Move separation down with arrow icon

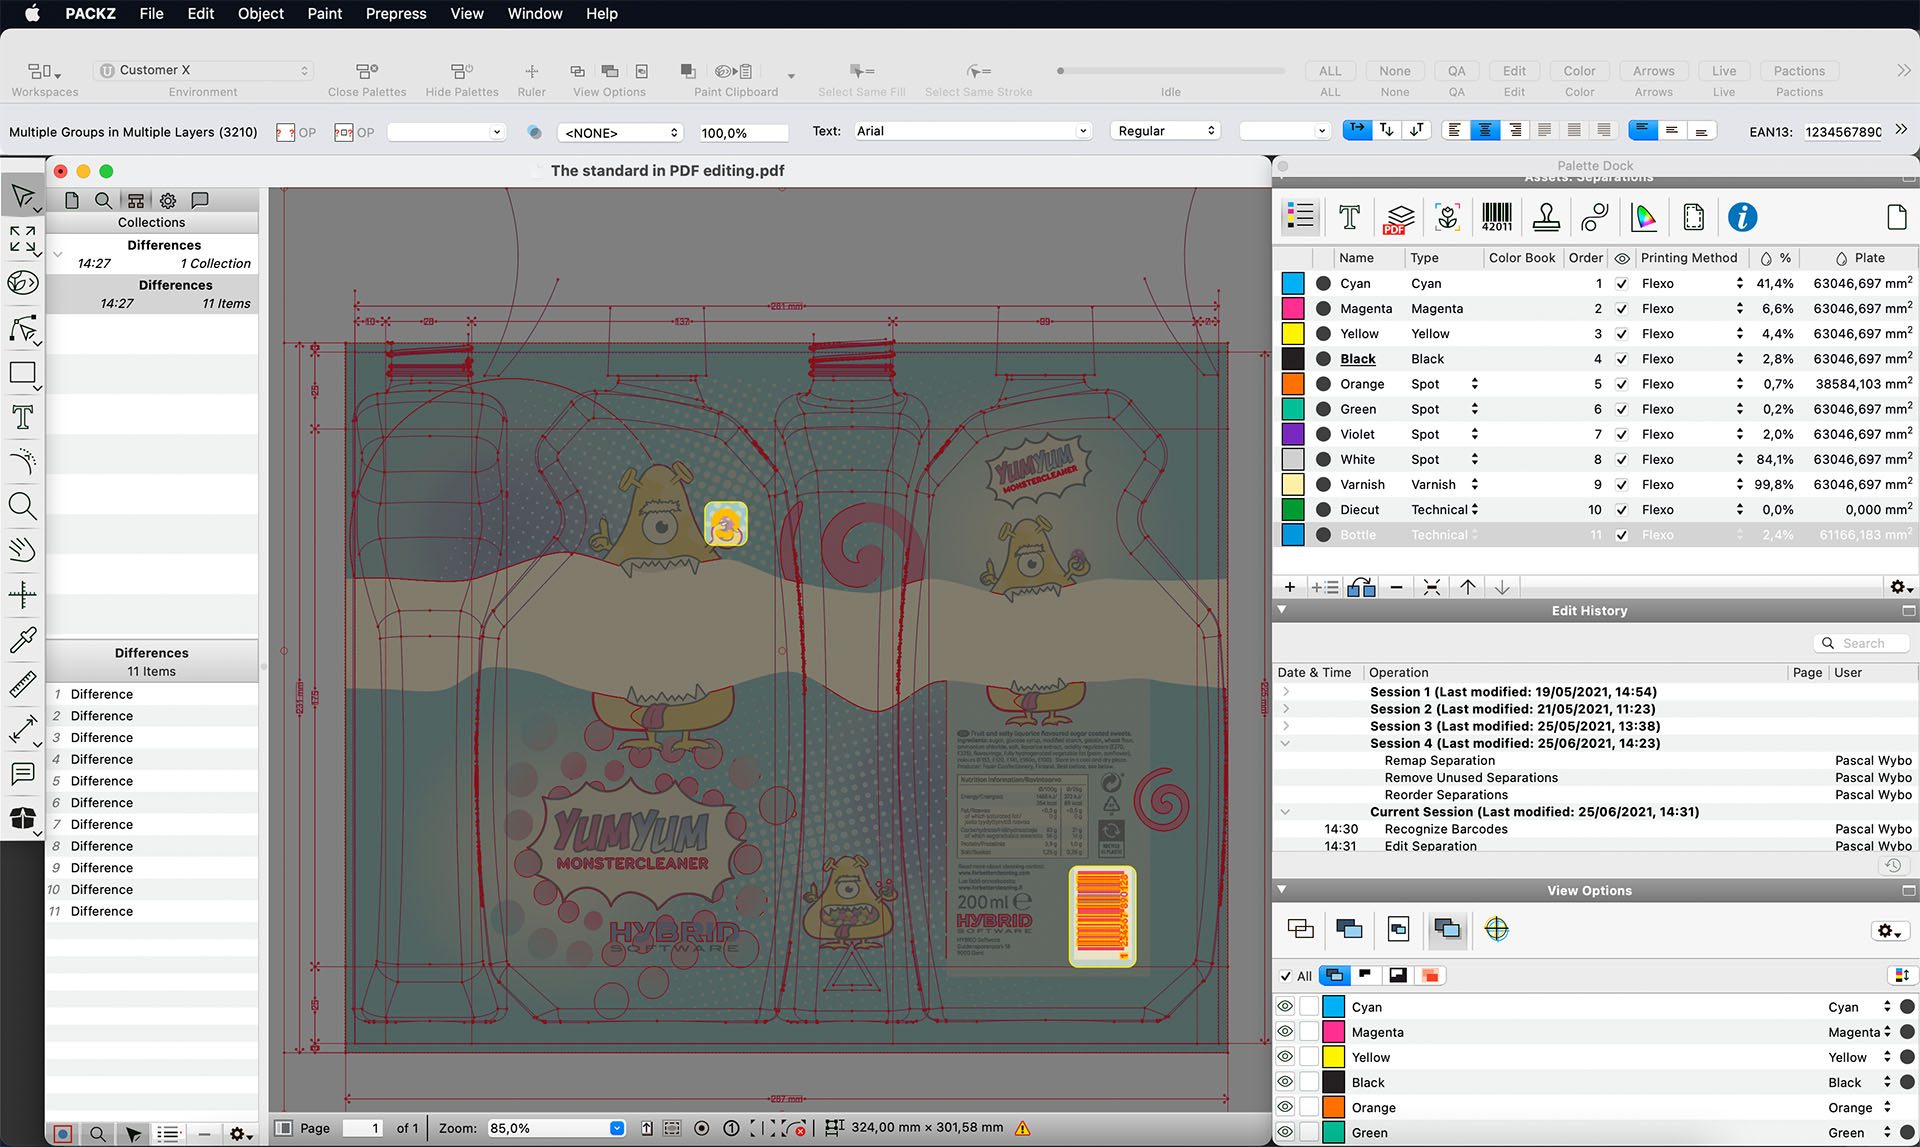coord(1502,587)
